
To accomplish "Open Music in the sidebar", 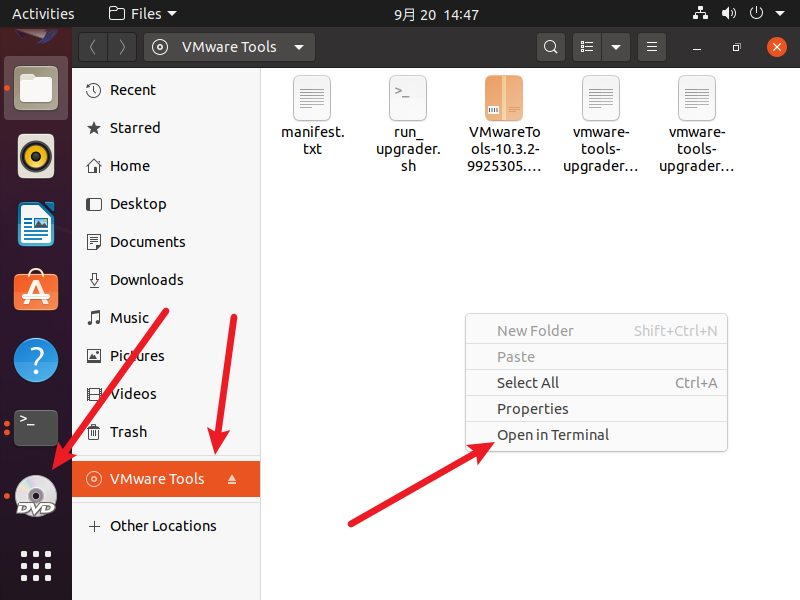I will pos(166,318).
